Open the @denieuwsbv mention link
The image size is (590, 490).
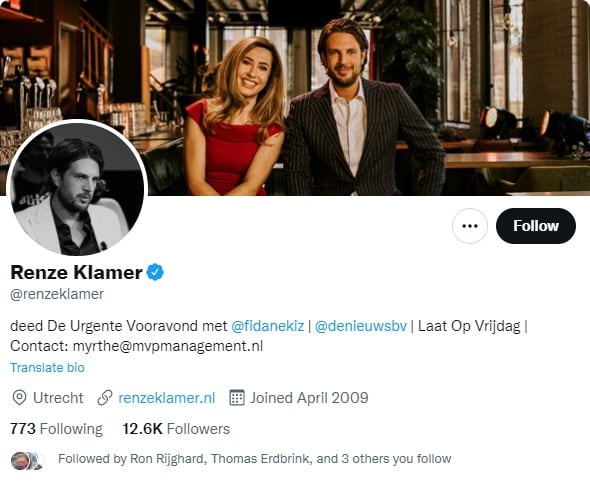360,326
